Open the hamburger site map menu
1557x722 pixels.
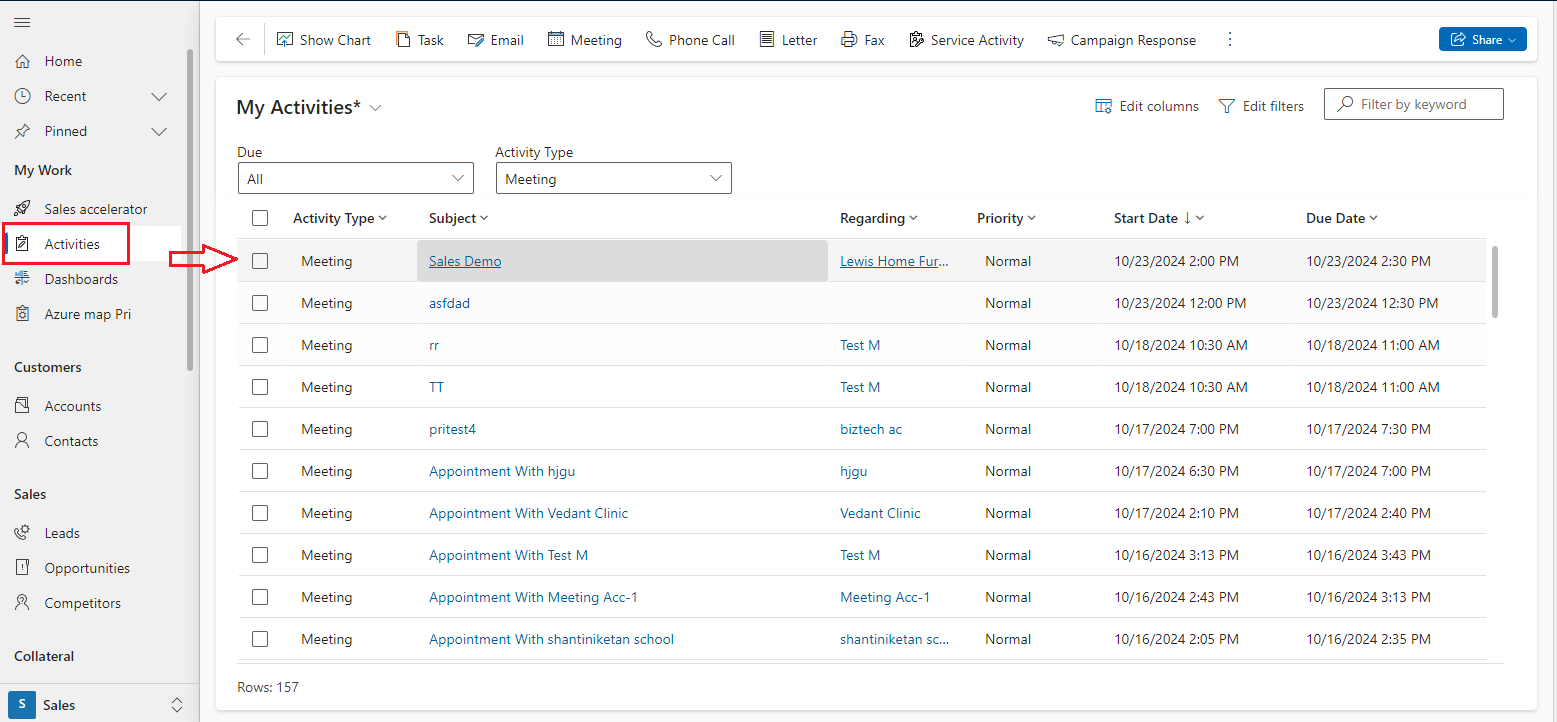[x=22, y=22]
